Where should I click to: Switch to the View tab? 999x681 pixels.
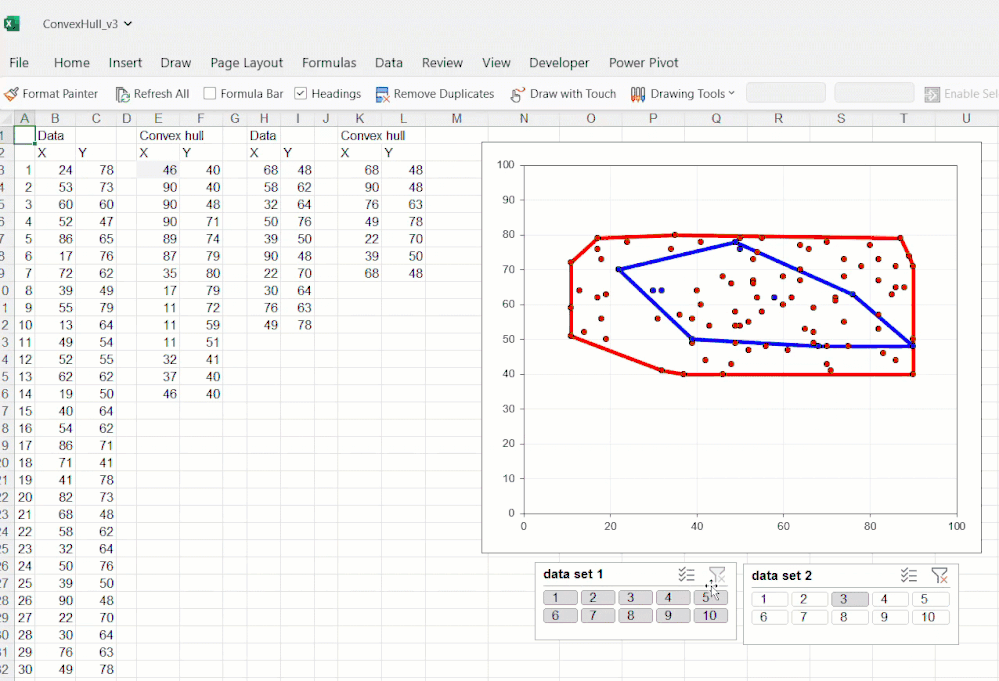point(496,62)
